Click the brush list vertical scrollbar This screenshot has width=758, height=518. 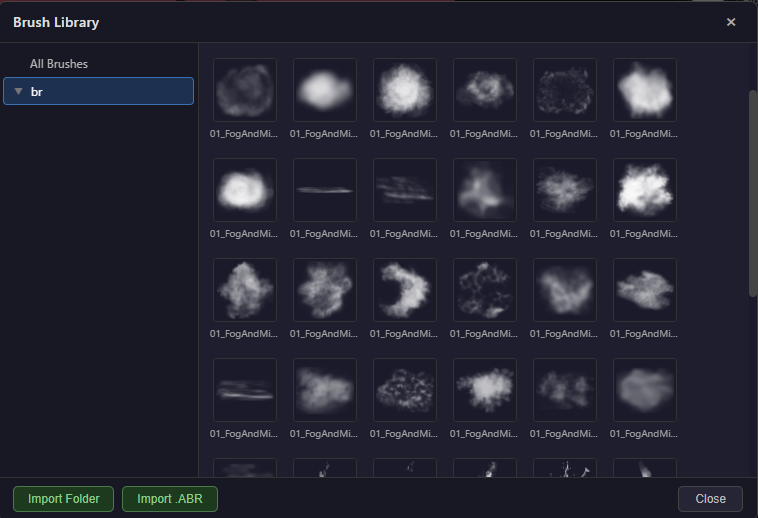click(x=753, y=193)
